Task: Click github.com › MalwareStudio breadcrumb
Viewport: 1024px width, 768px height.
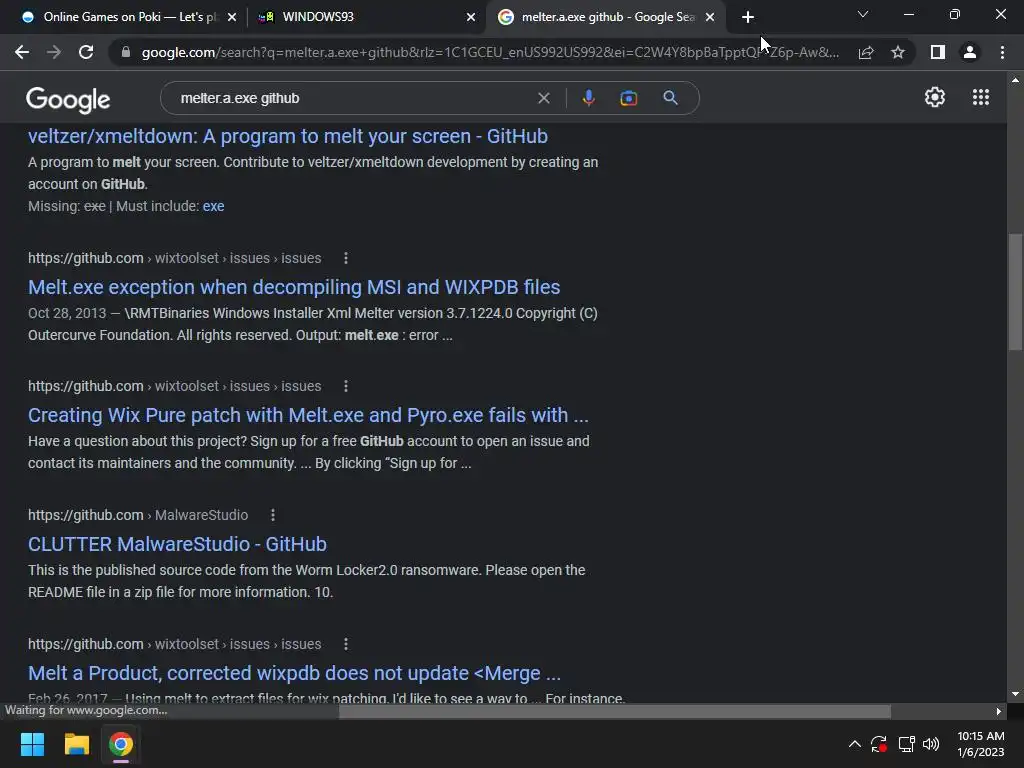Action: (x=138, y=515)
